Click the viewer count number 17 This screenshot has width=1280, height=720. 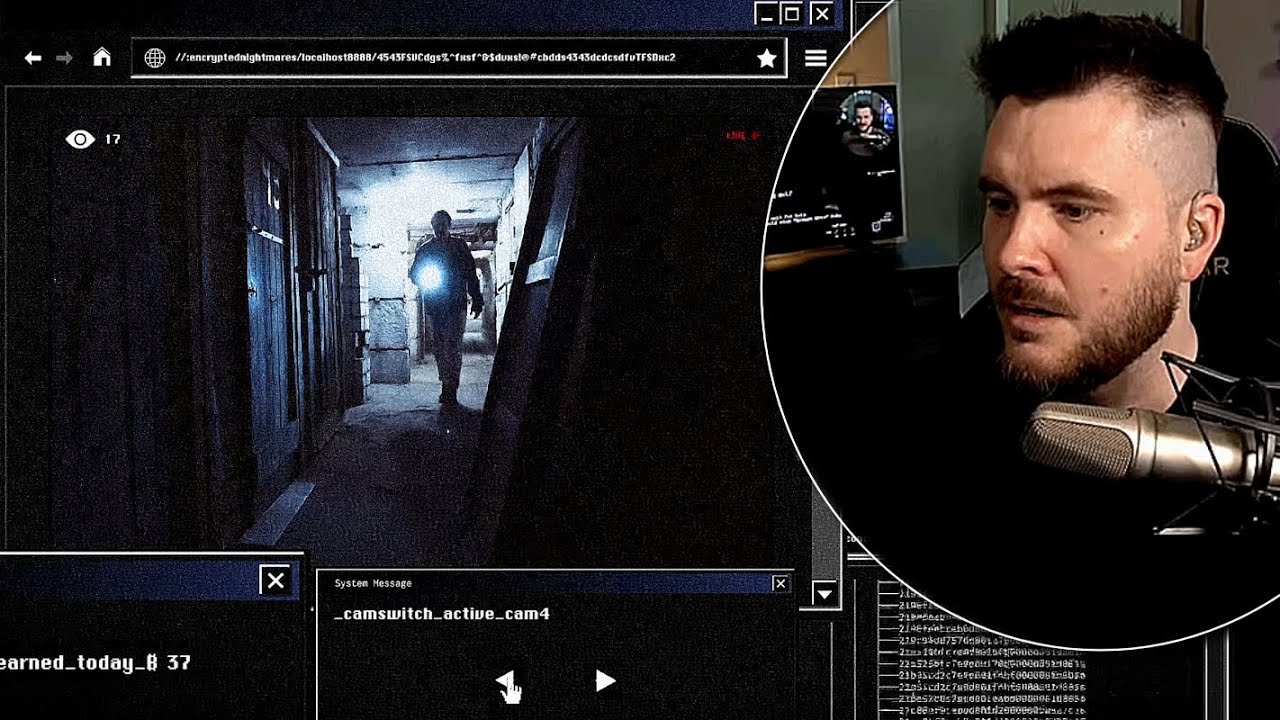112,139
